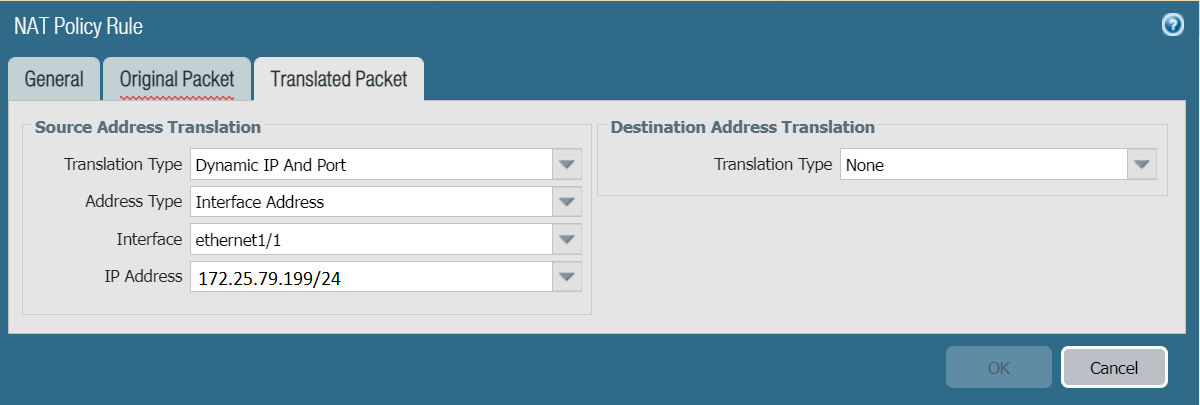Open the Original Packet tab
The height and width of the screenshot is (405, 1200).
click(177, 79)
